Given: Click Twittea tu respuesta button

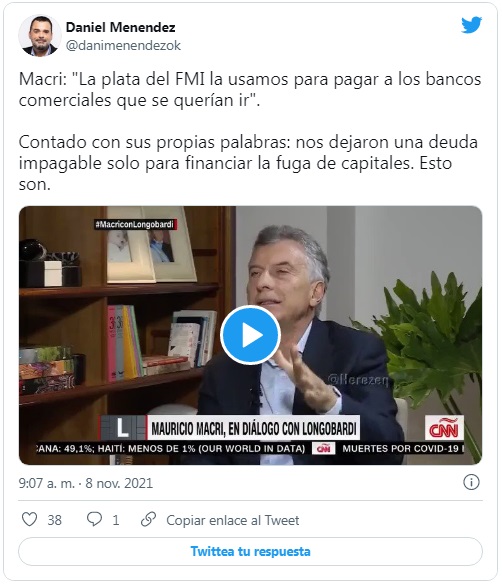Looking at the screenshot, I should tap(250, 551).
